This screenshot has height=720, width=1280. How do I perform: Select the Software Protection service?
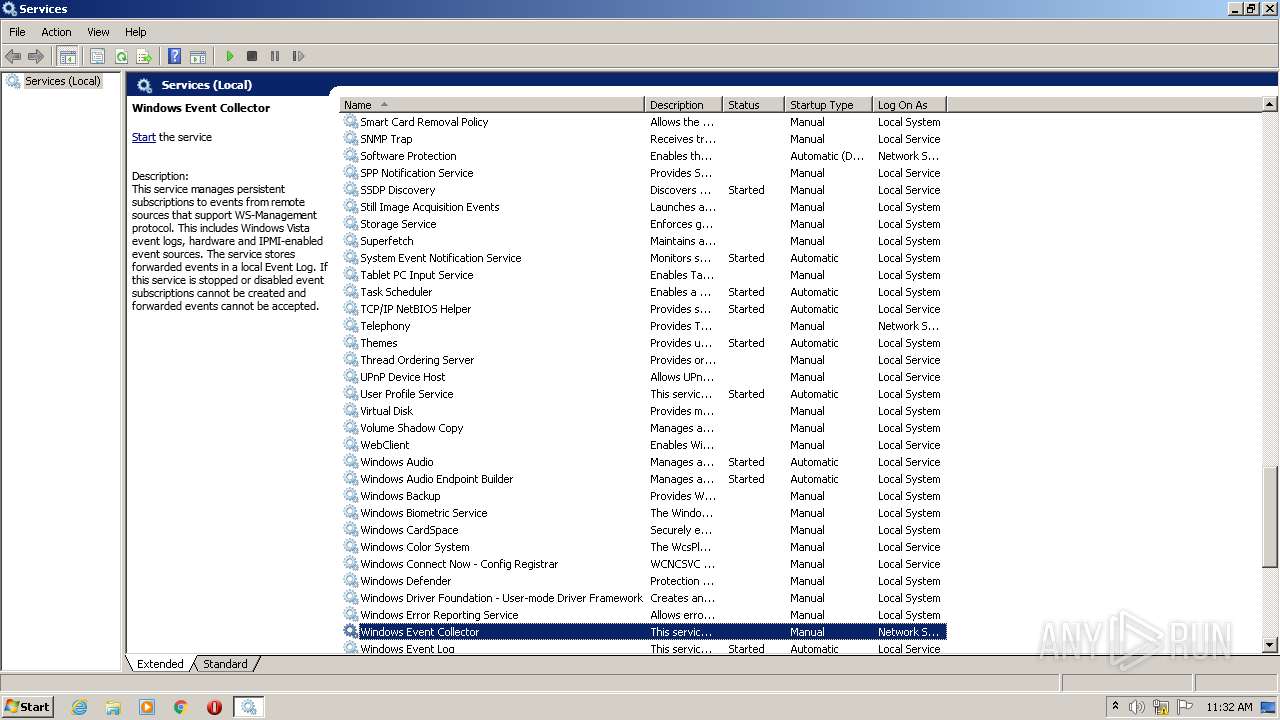[x=643, y=156]
